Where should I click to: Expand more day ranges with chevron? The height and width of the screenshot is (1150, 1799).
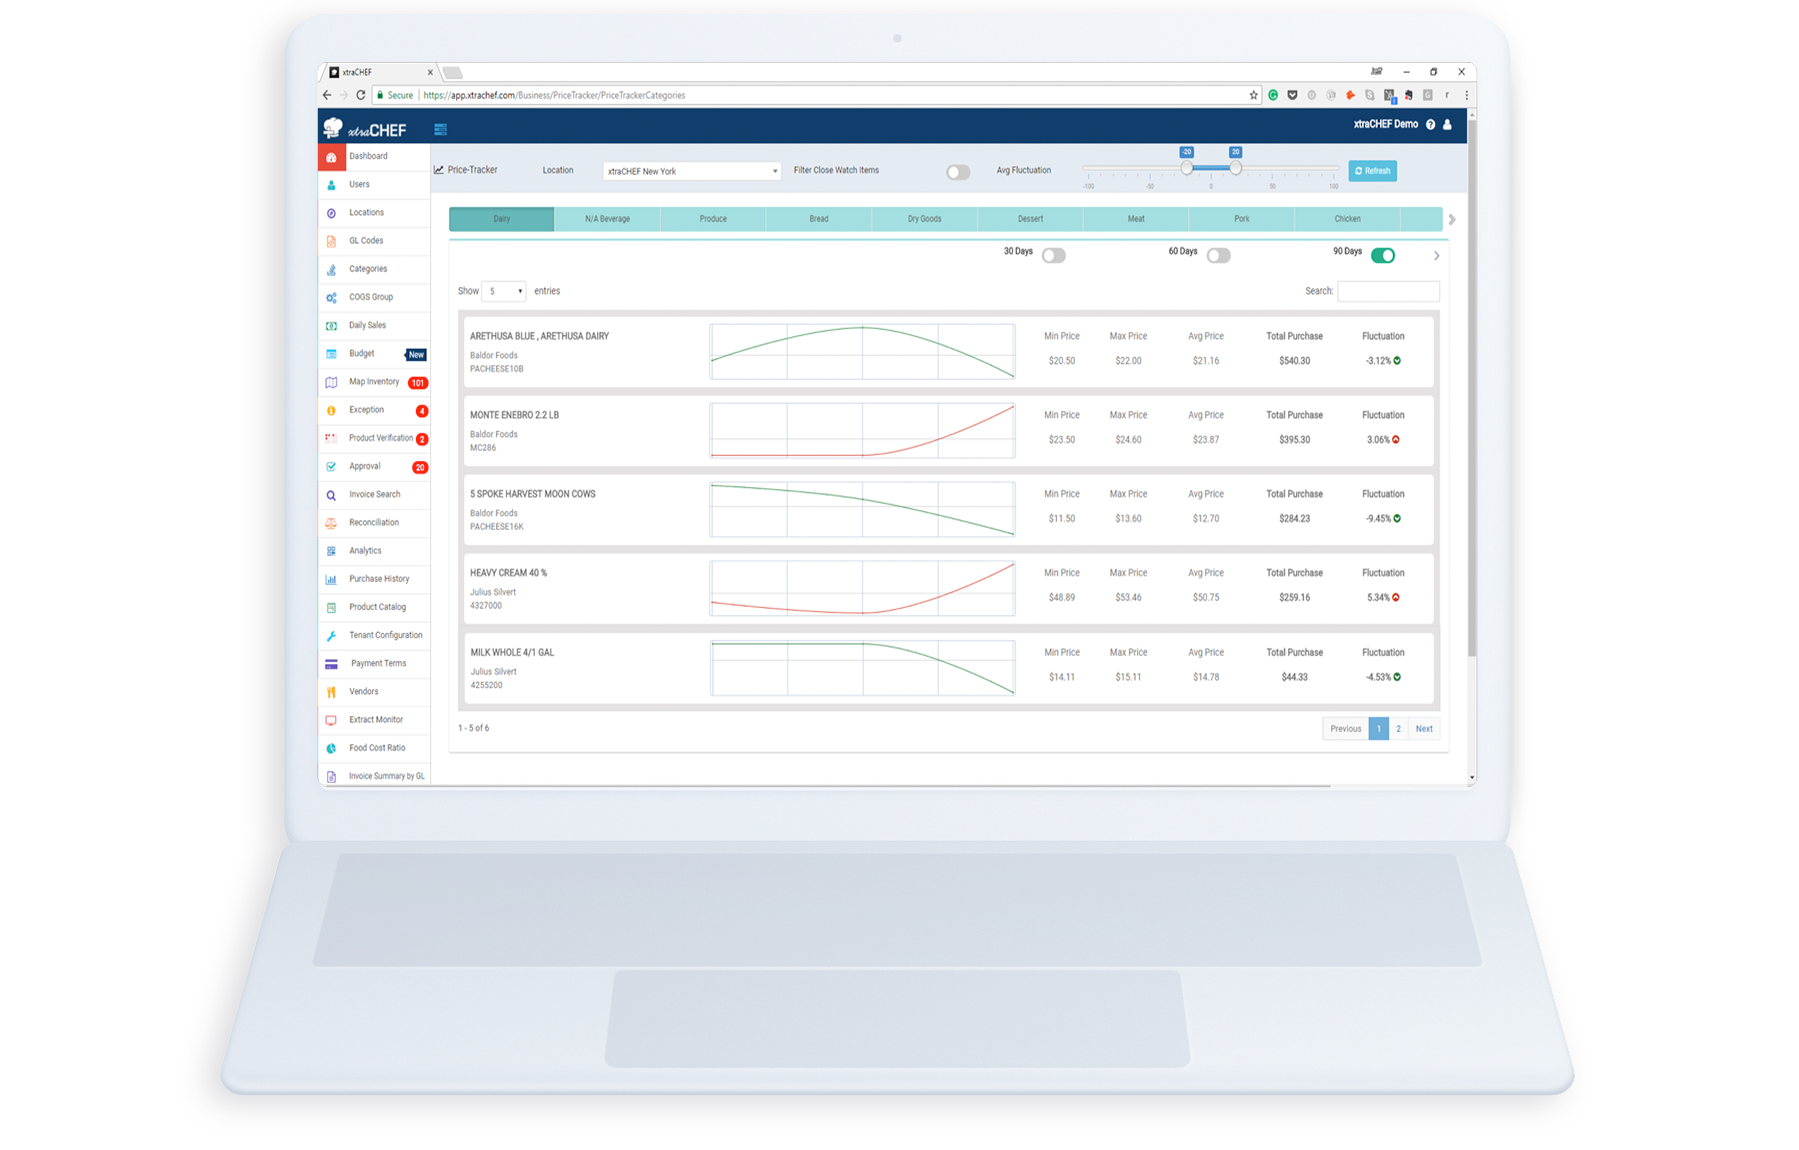[1437, 256]
